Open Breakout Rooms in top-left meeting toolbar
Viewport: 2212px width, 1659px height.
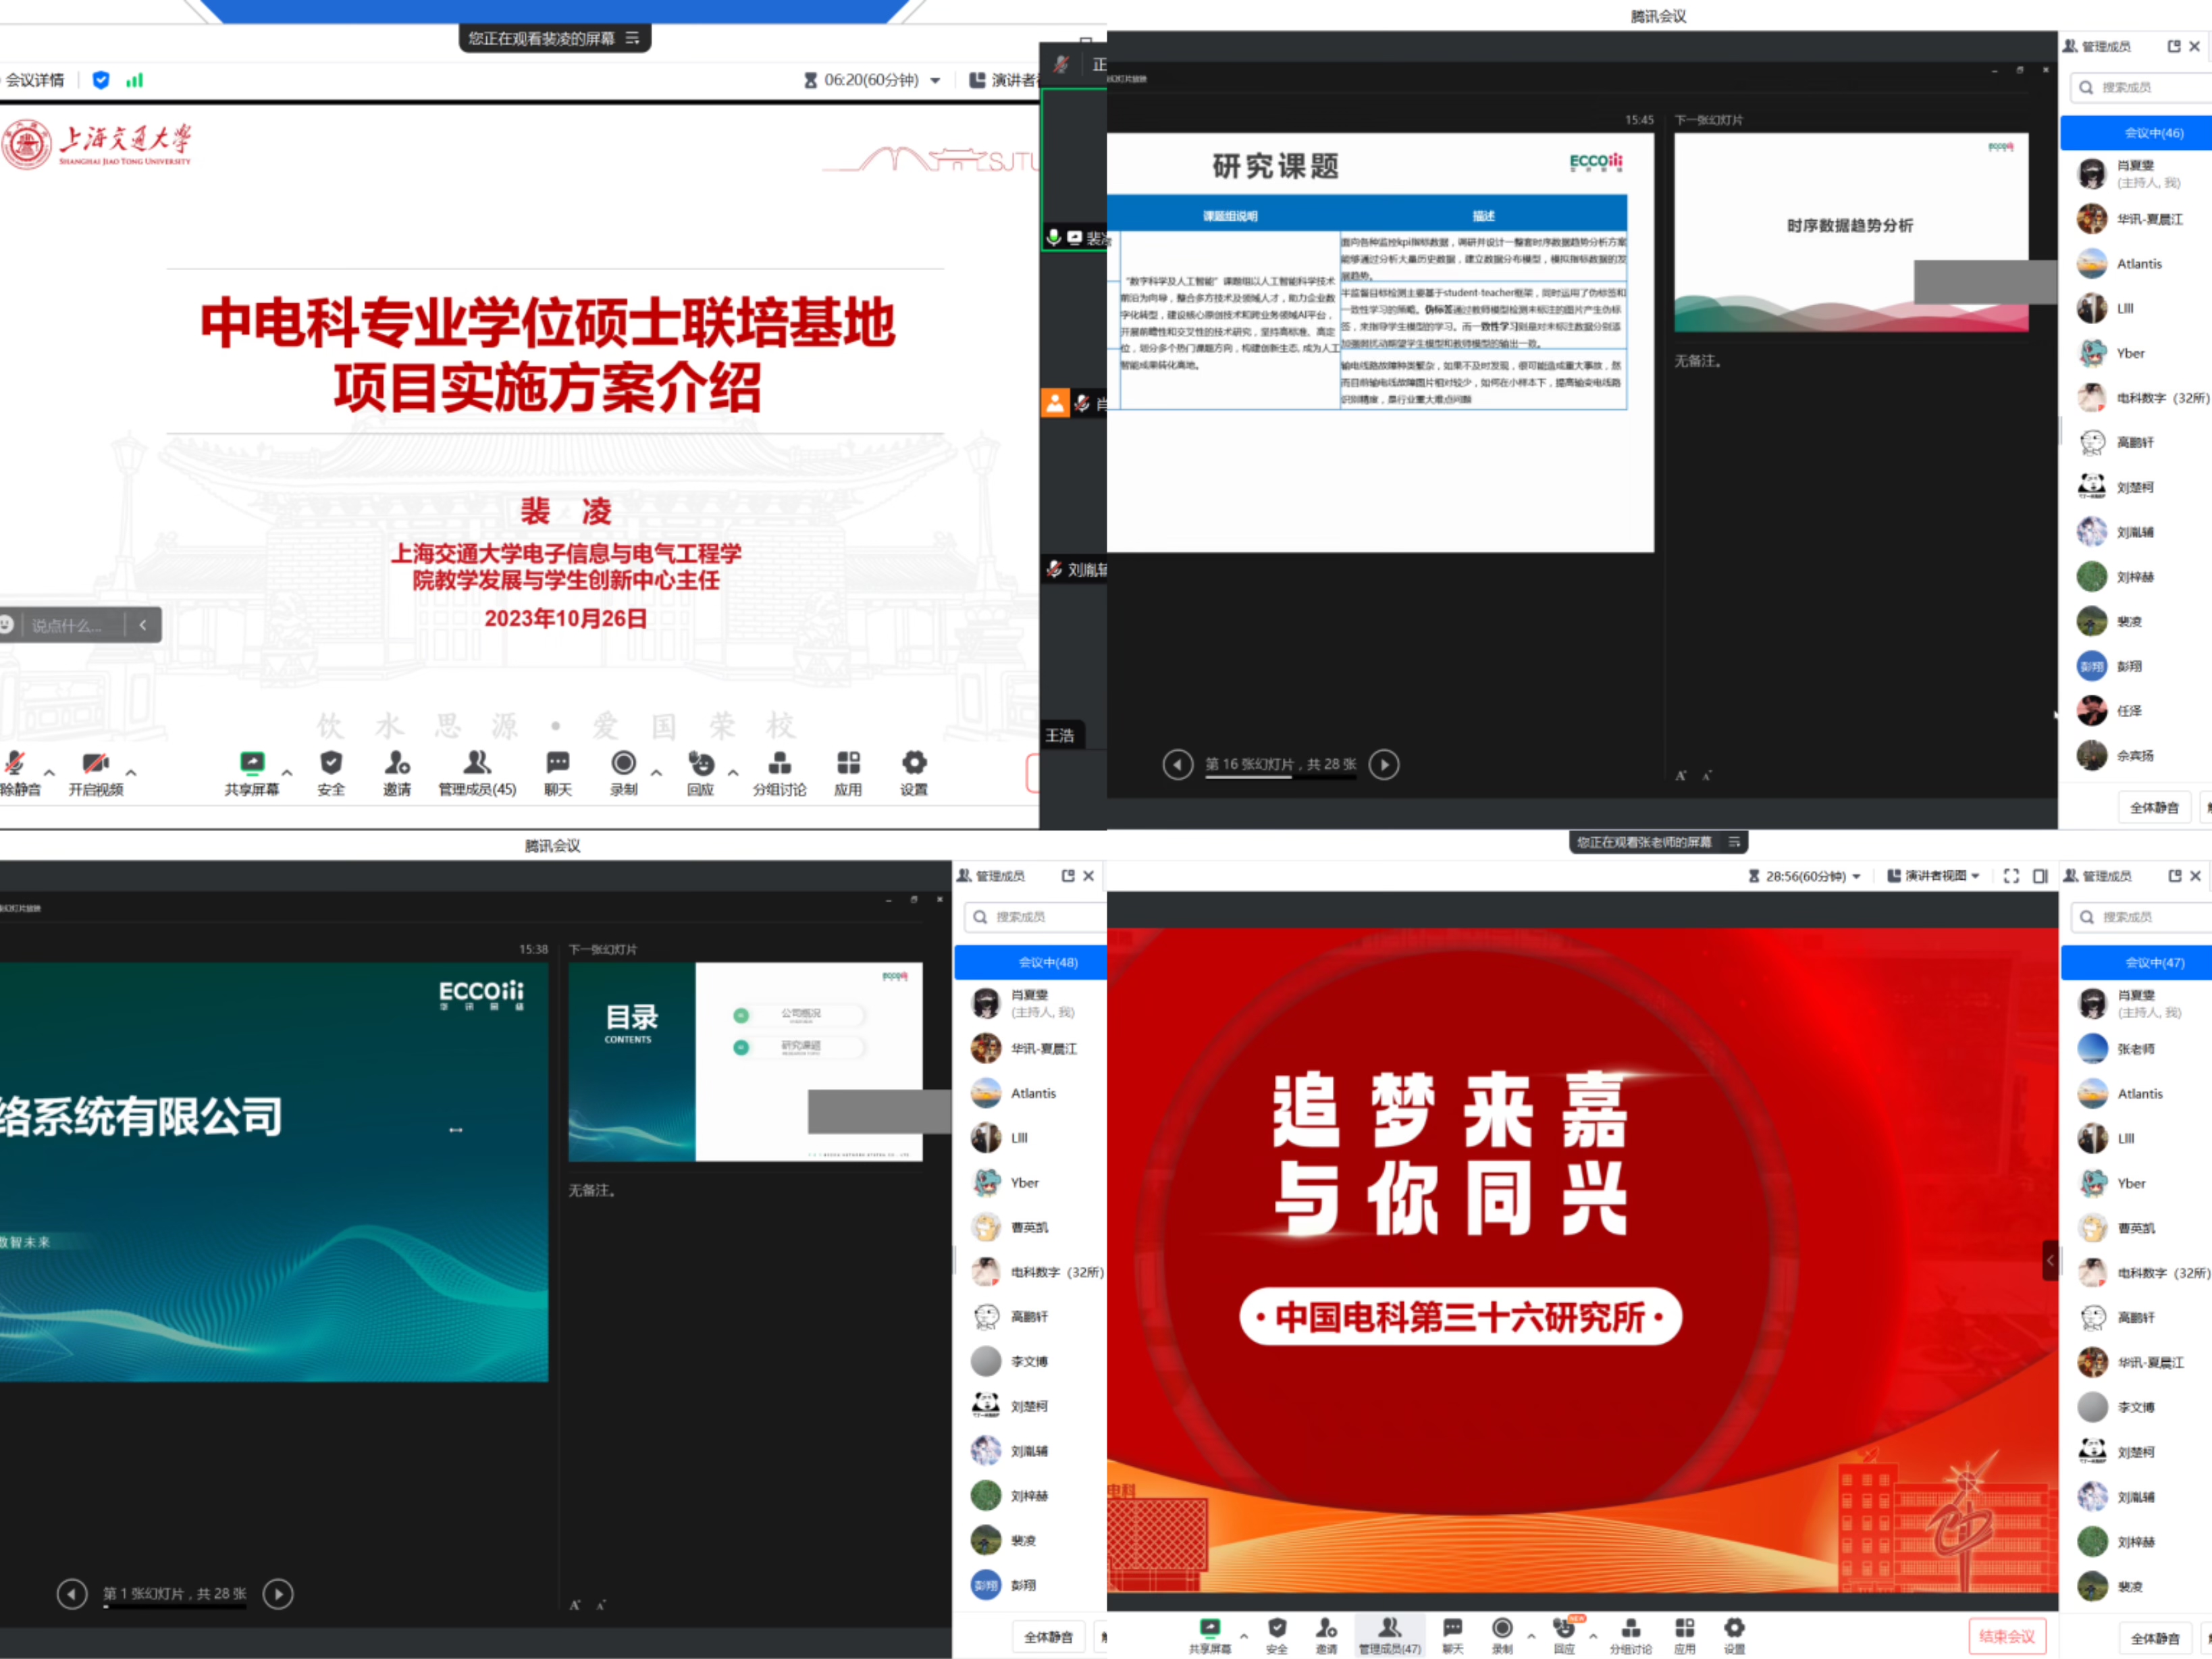779,772
